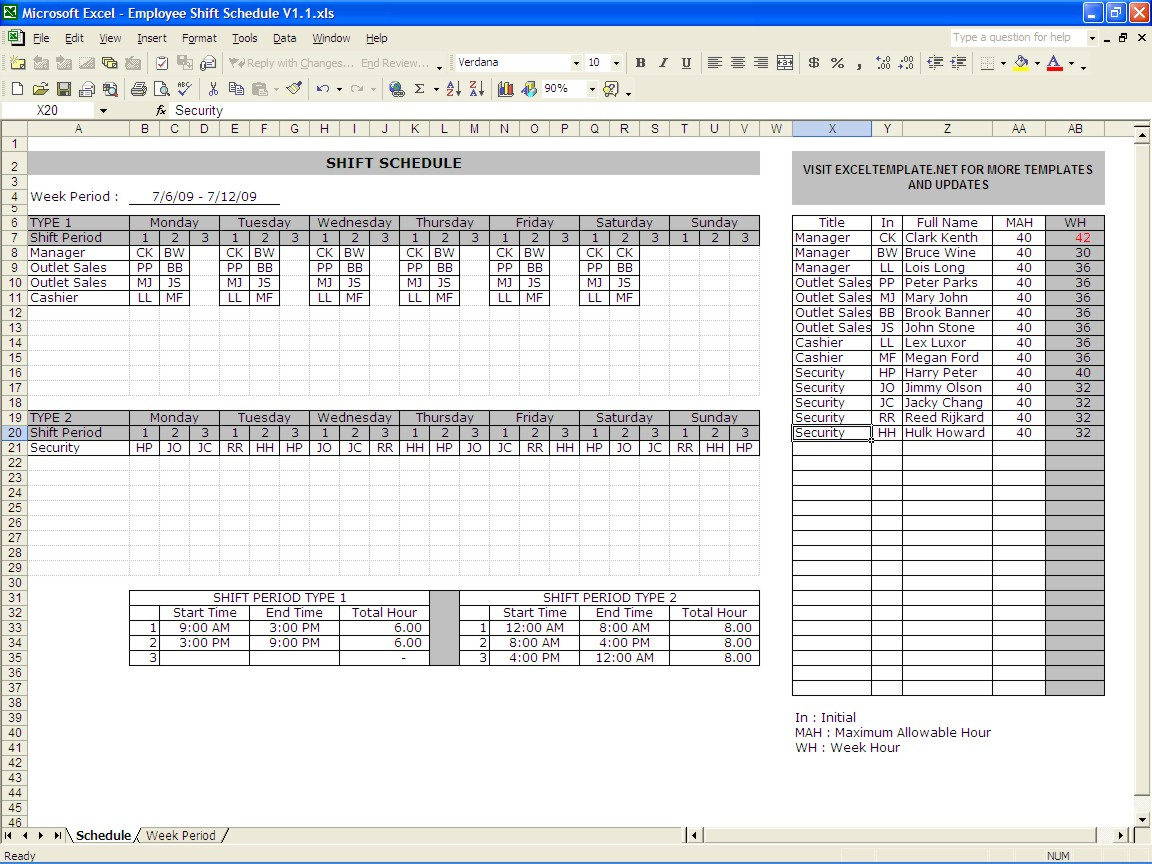The image size is (1152, 864).
Task: Click the AutoSum sigma icon
Action: pyautogui.click(x=420, y=89)
